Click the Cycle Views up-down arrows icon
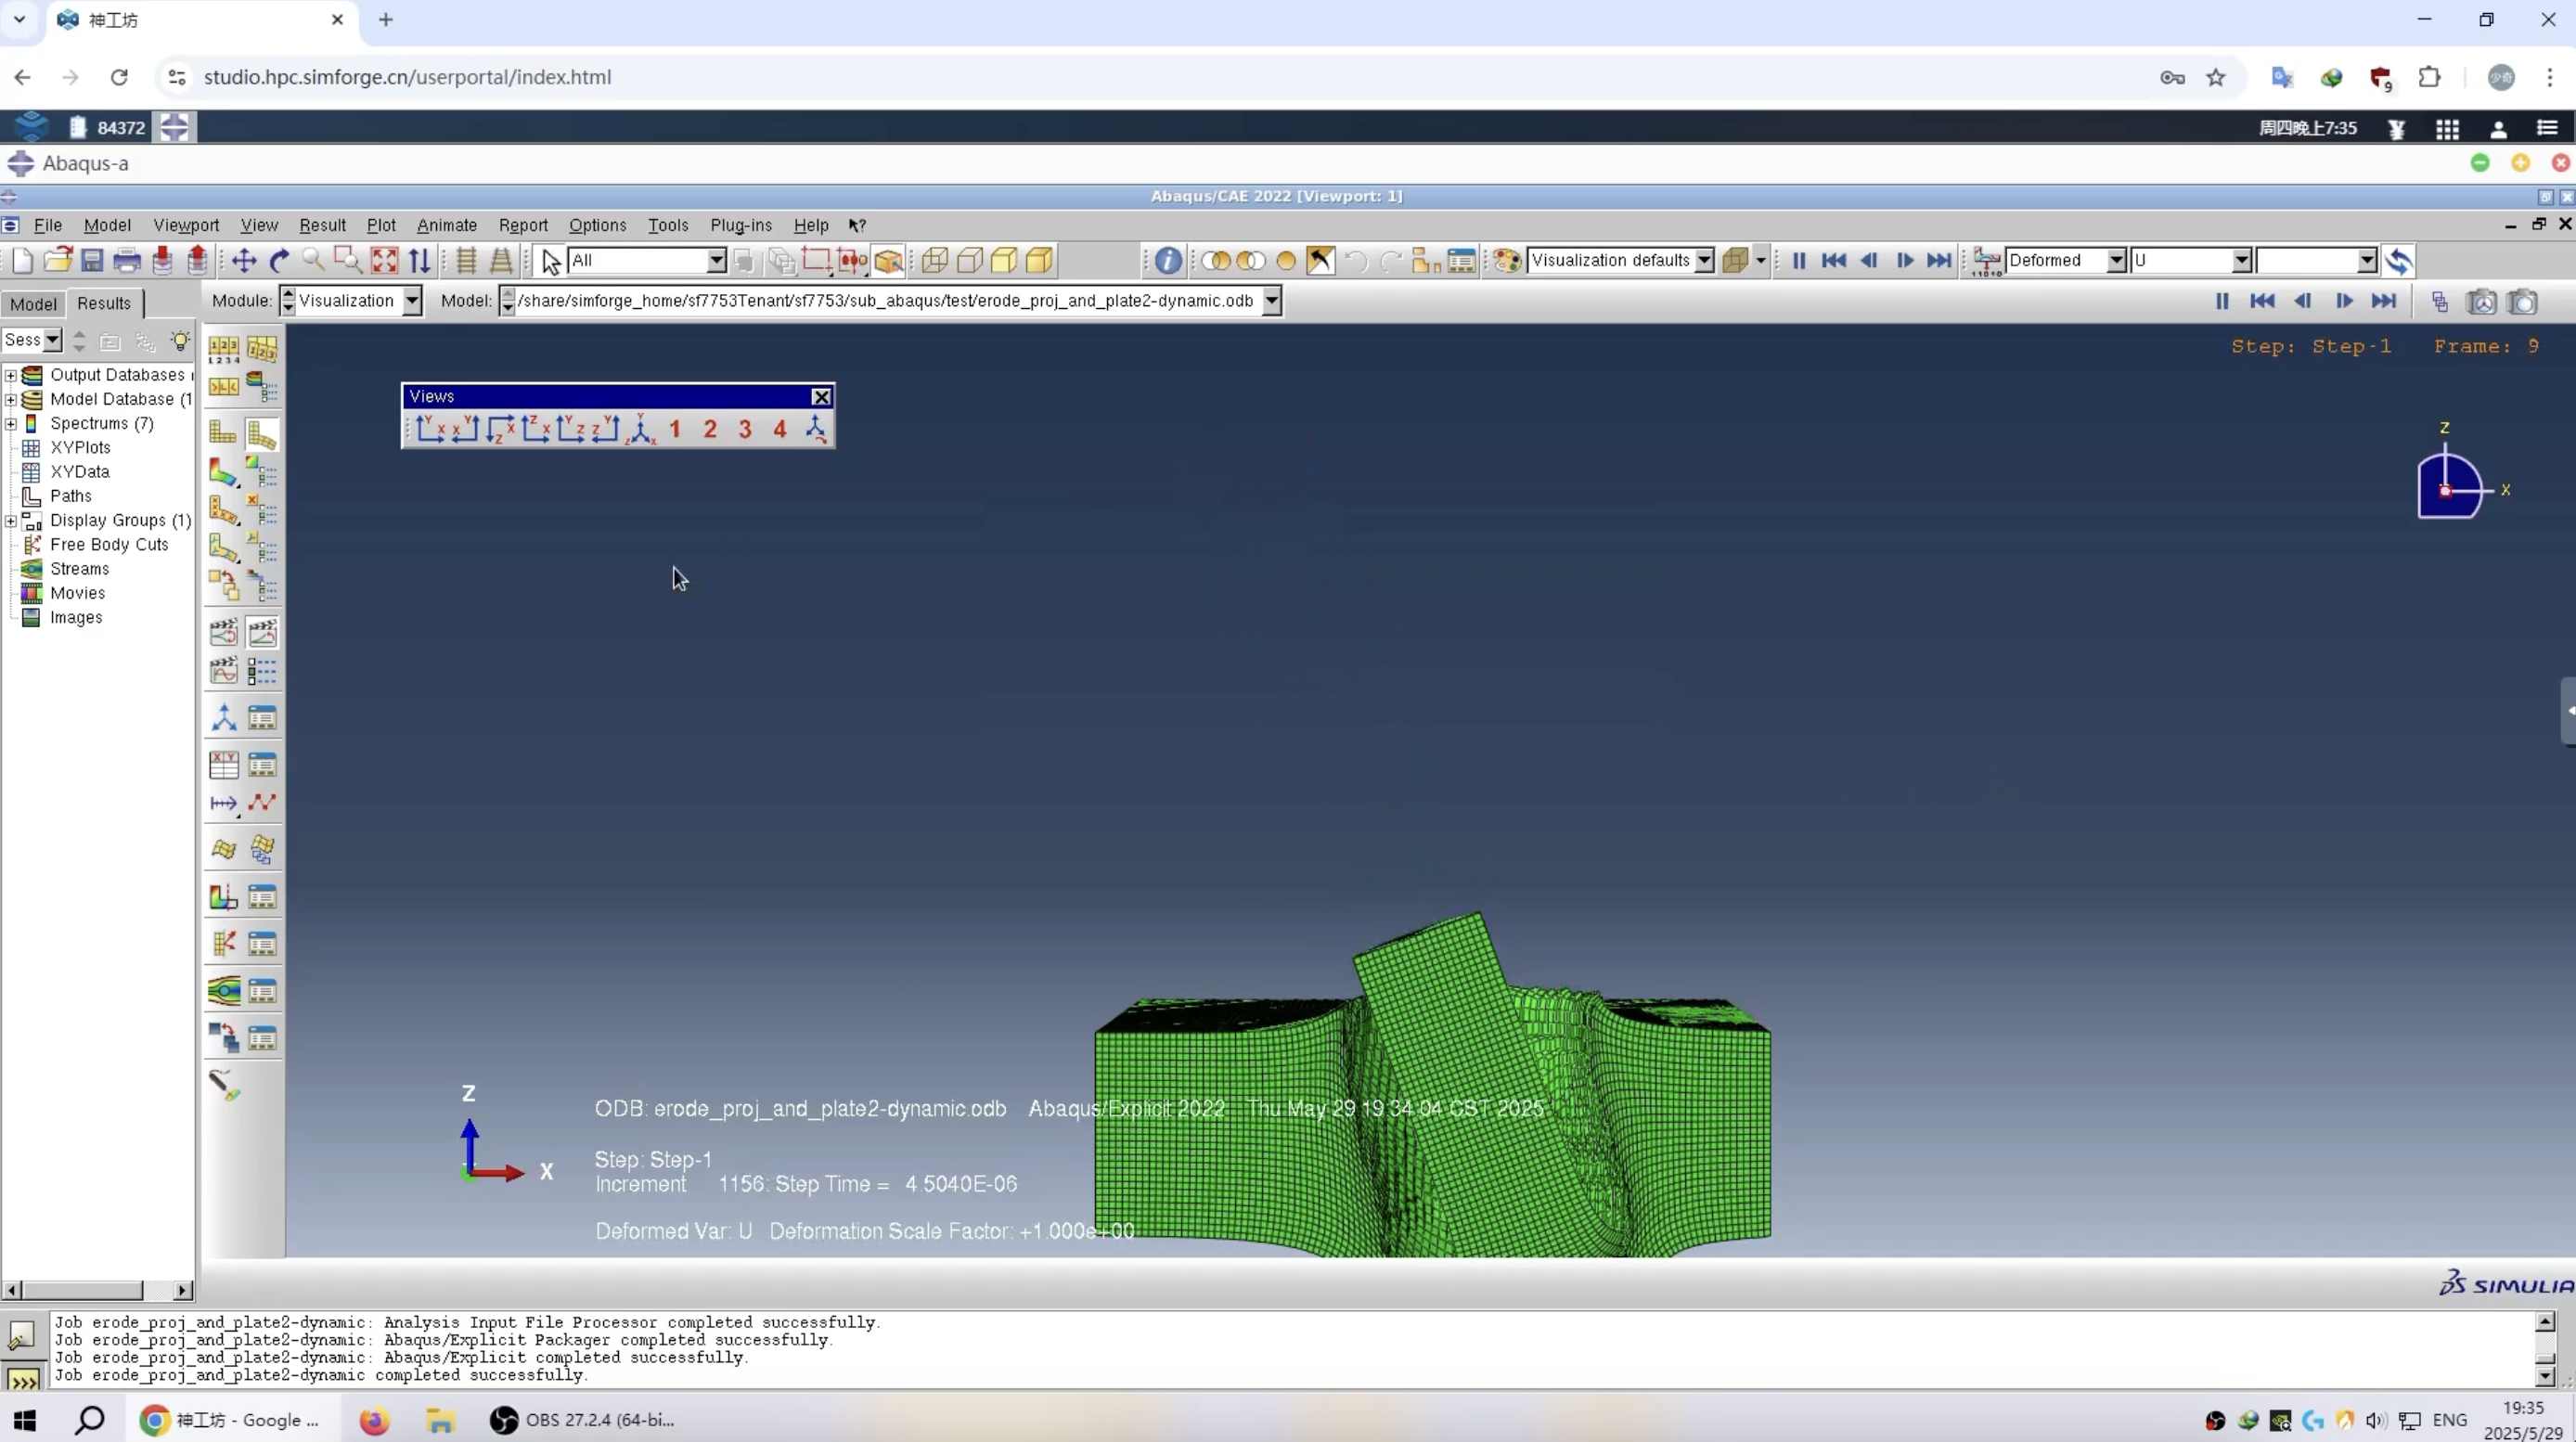The width and height of the screenshot is (2576, 1442). [420, 261]
